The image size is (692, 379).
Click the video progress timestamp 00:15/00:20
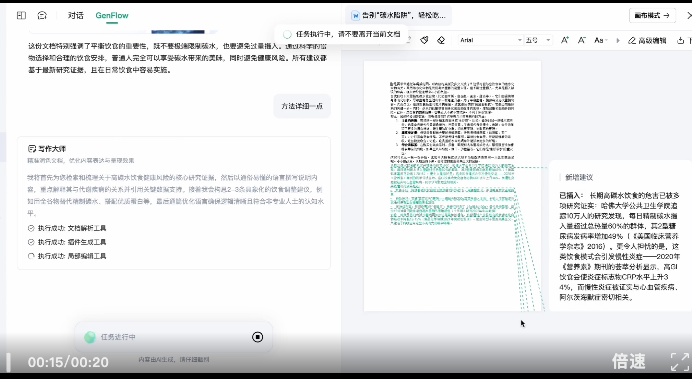tap(68, 362)
